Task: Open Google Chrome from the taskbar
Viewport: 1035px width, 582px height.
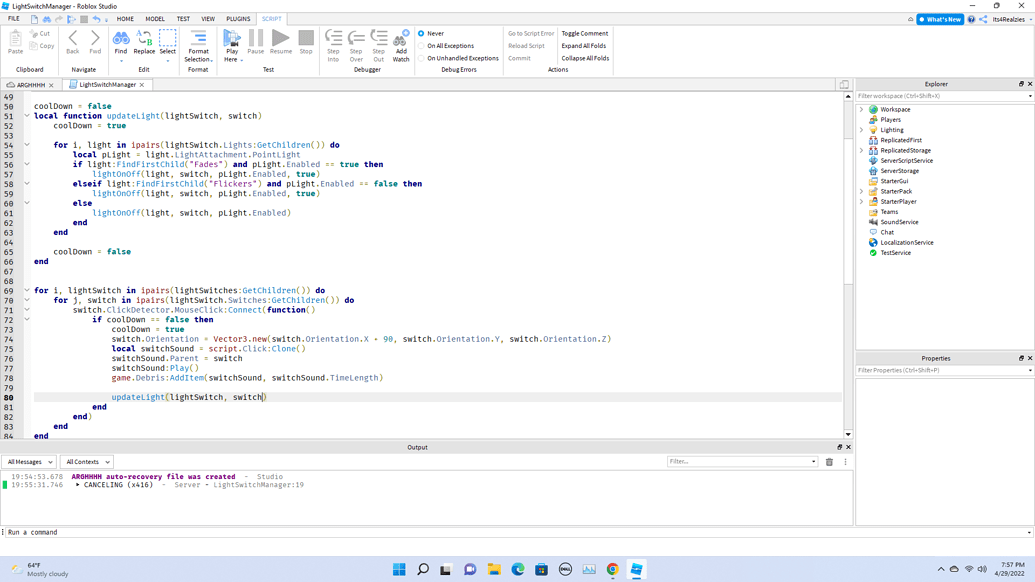Action: tap(612, 569)
